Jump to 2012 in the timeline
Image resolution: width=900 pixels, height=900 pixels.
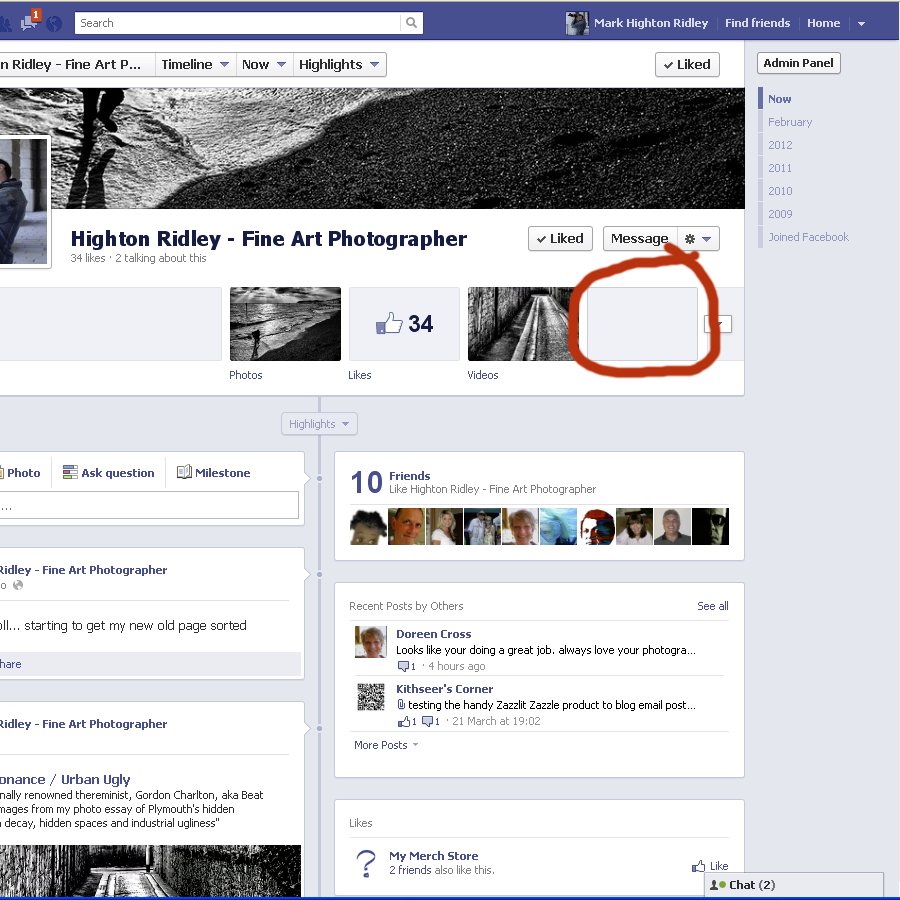[780, 145]
